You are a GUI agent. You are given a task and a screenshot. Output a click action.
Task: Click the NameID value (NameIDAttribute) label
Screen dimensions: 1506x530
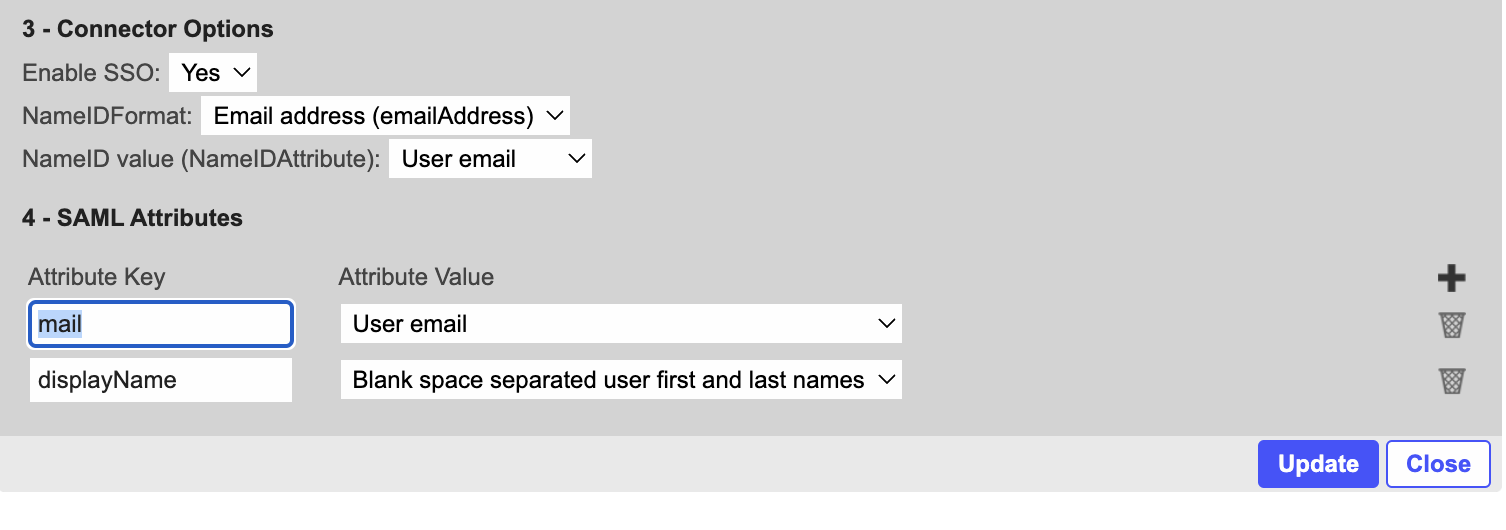[x=201, y=159]
